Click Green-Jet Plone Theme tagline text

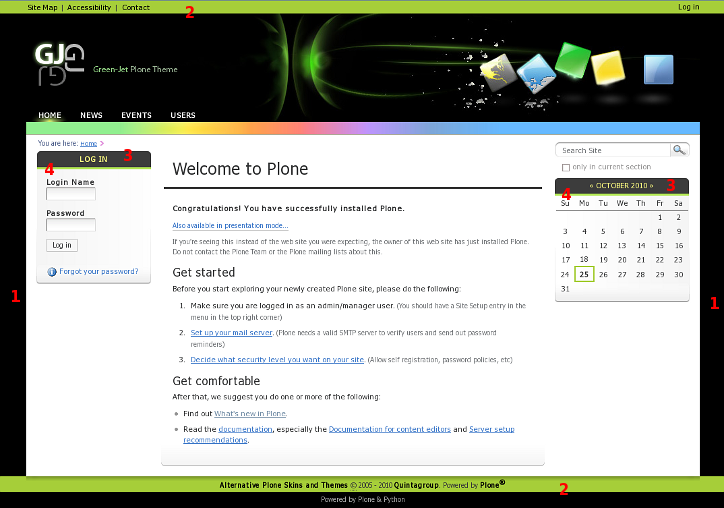pos(135,69)
